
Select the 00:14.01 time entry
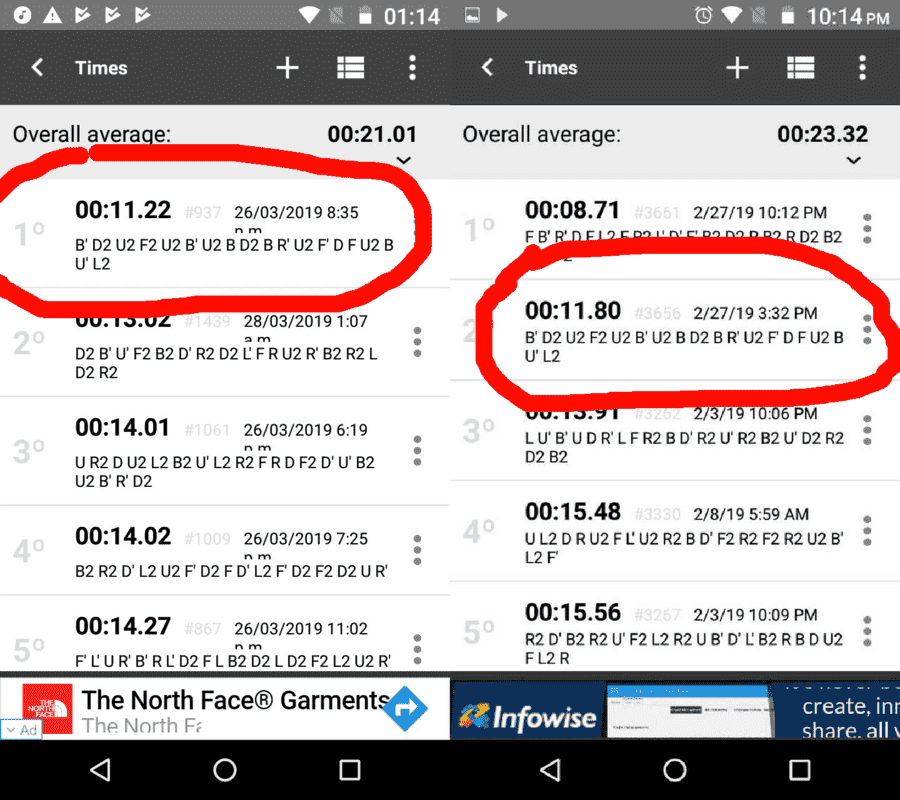click(x=224, y=451)
